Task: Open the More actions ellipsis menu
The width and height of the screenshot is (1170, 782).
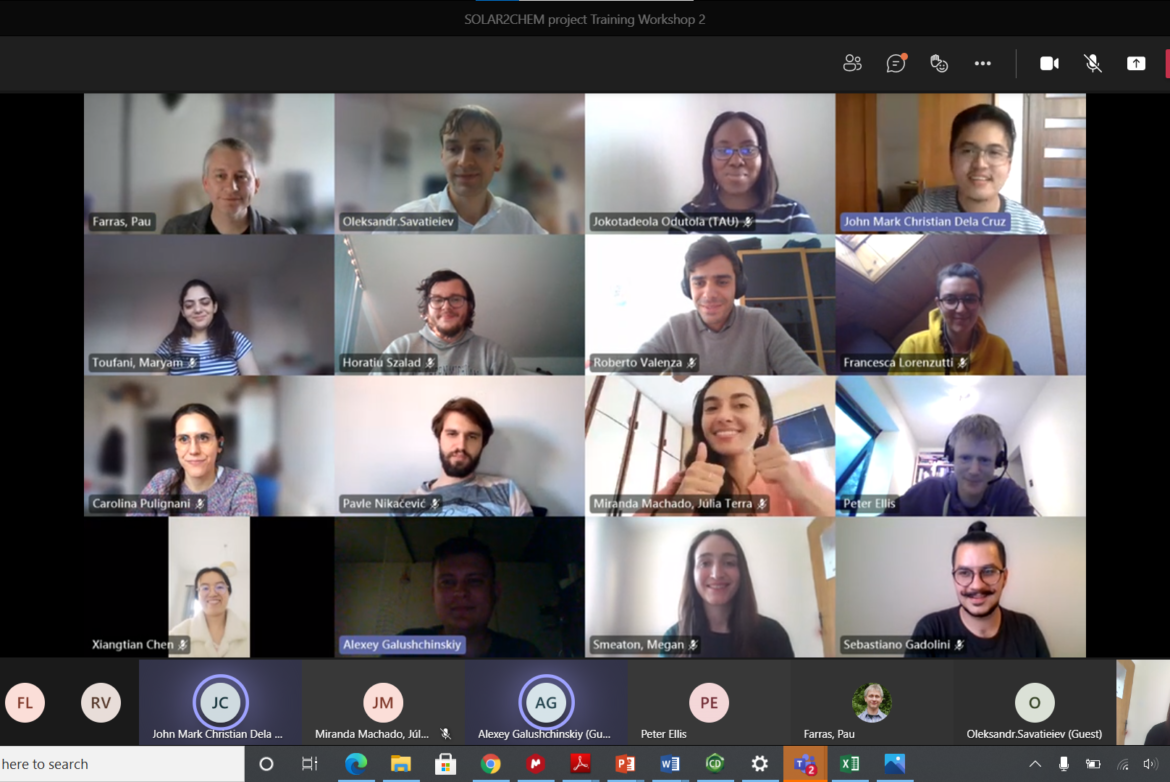Action: (983, 63)
